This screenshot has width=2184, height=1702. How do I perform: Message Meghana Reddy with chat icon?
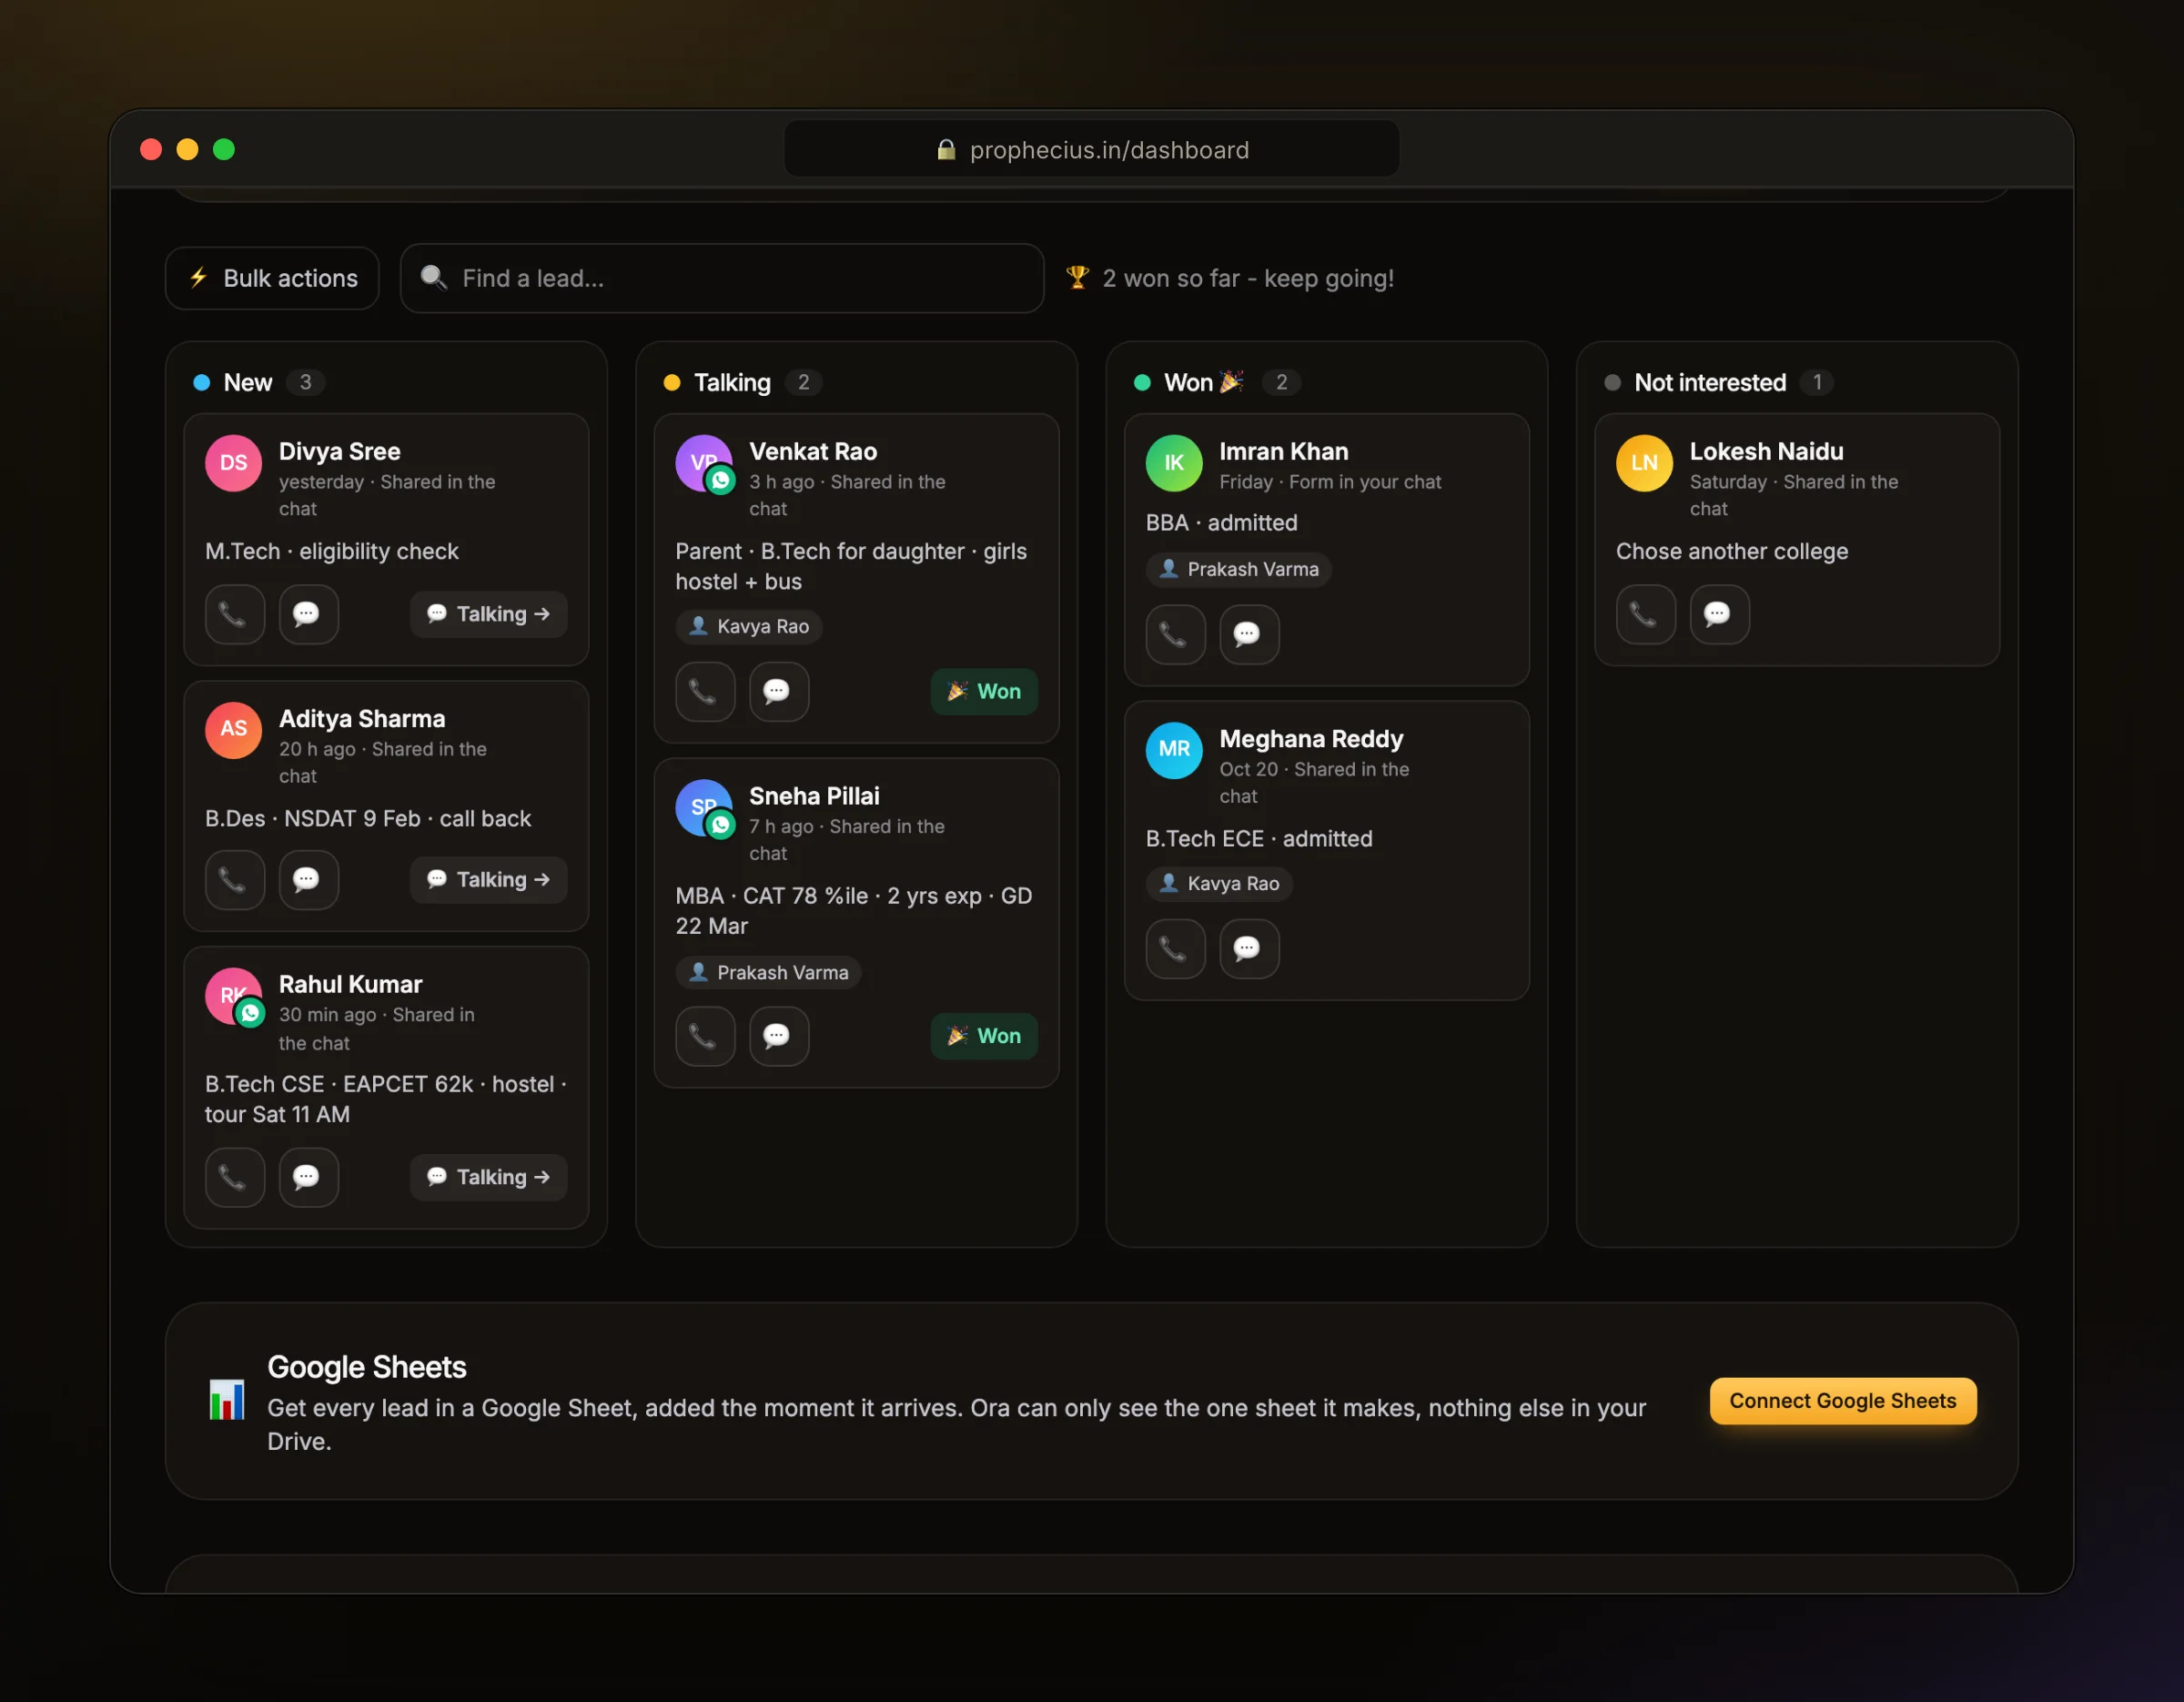1249,948
